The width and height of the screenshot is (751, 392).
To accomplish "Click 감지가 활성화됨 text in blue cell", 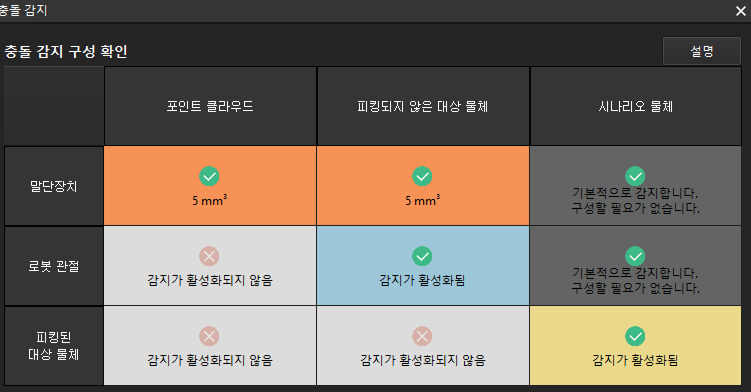I will point(422,280).
